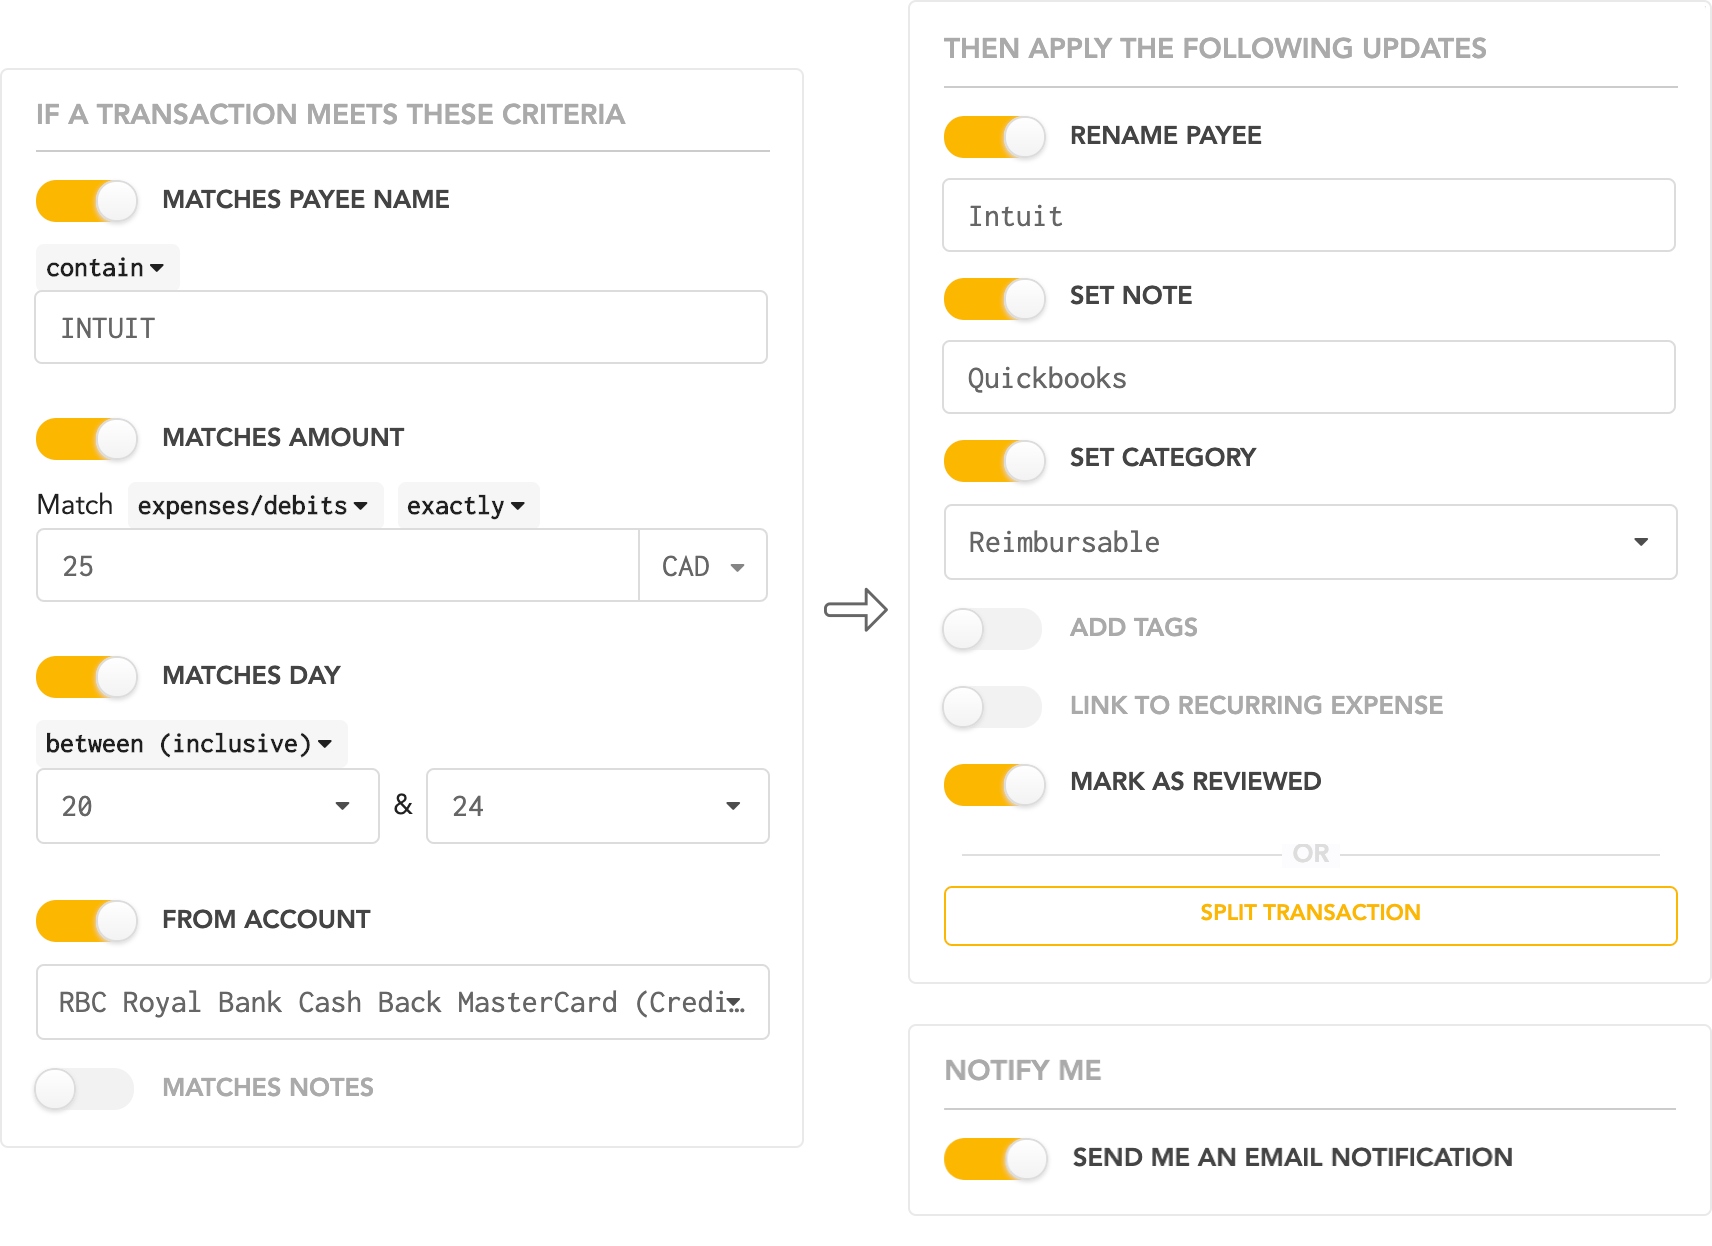Click the 'ADD TAGS' label
1712x1246 pixels.
1134,628
